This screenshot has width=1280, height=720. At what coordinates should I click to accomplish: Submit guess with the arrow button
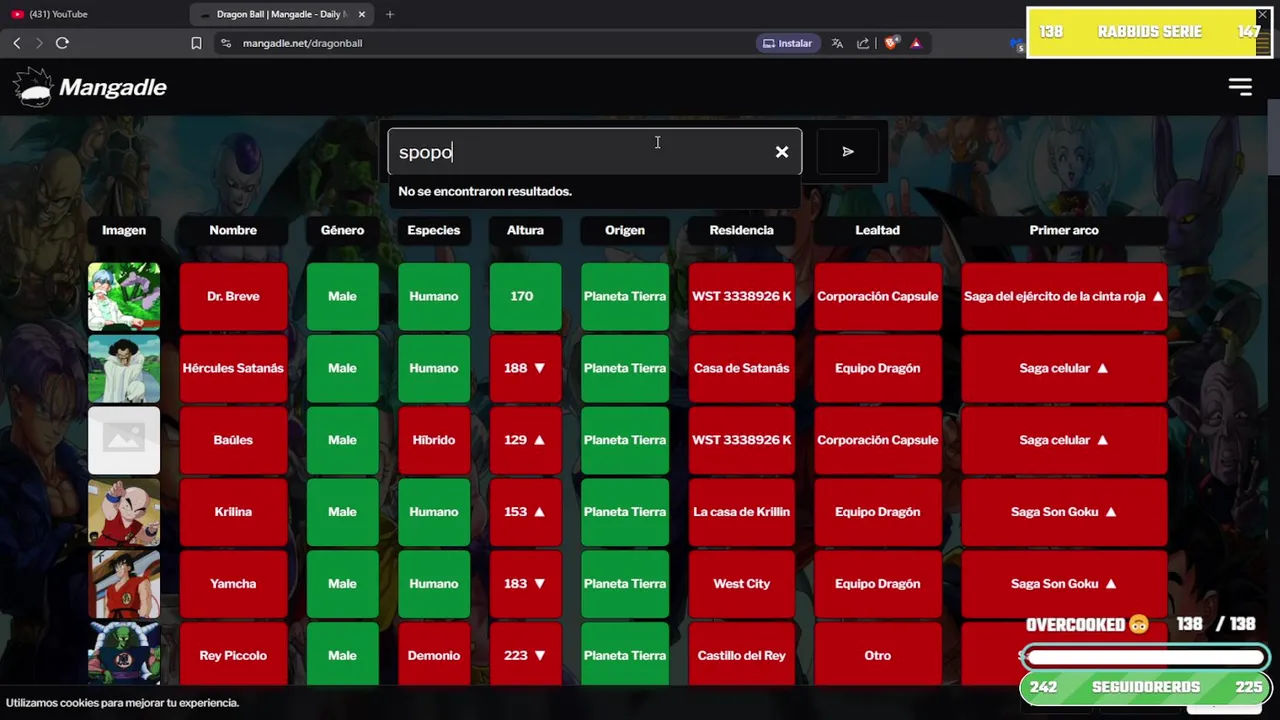tap(848, 152)
